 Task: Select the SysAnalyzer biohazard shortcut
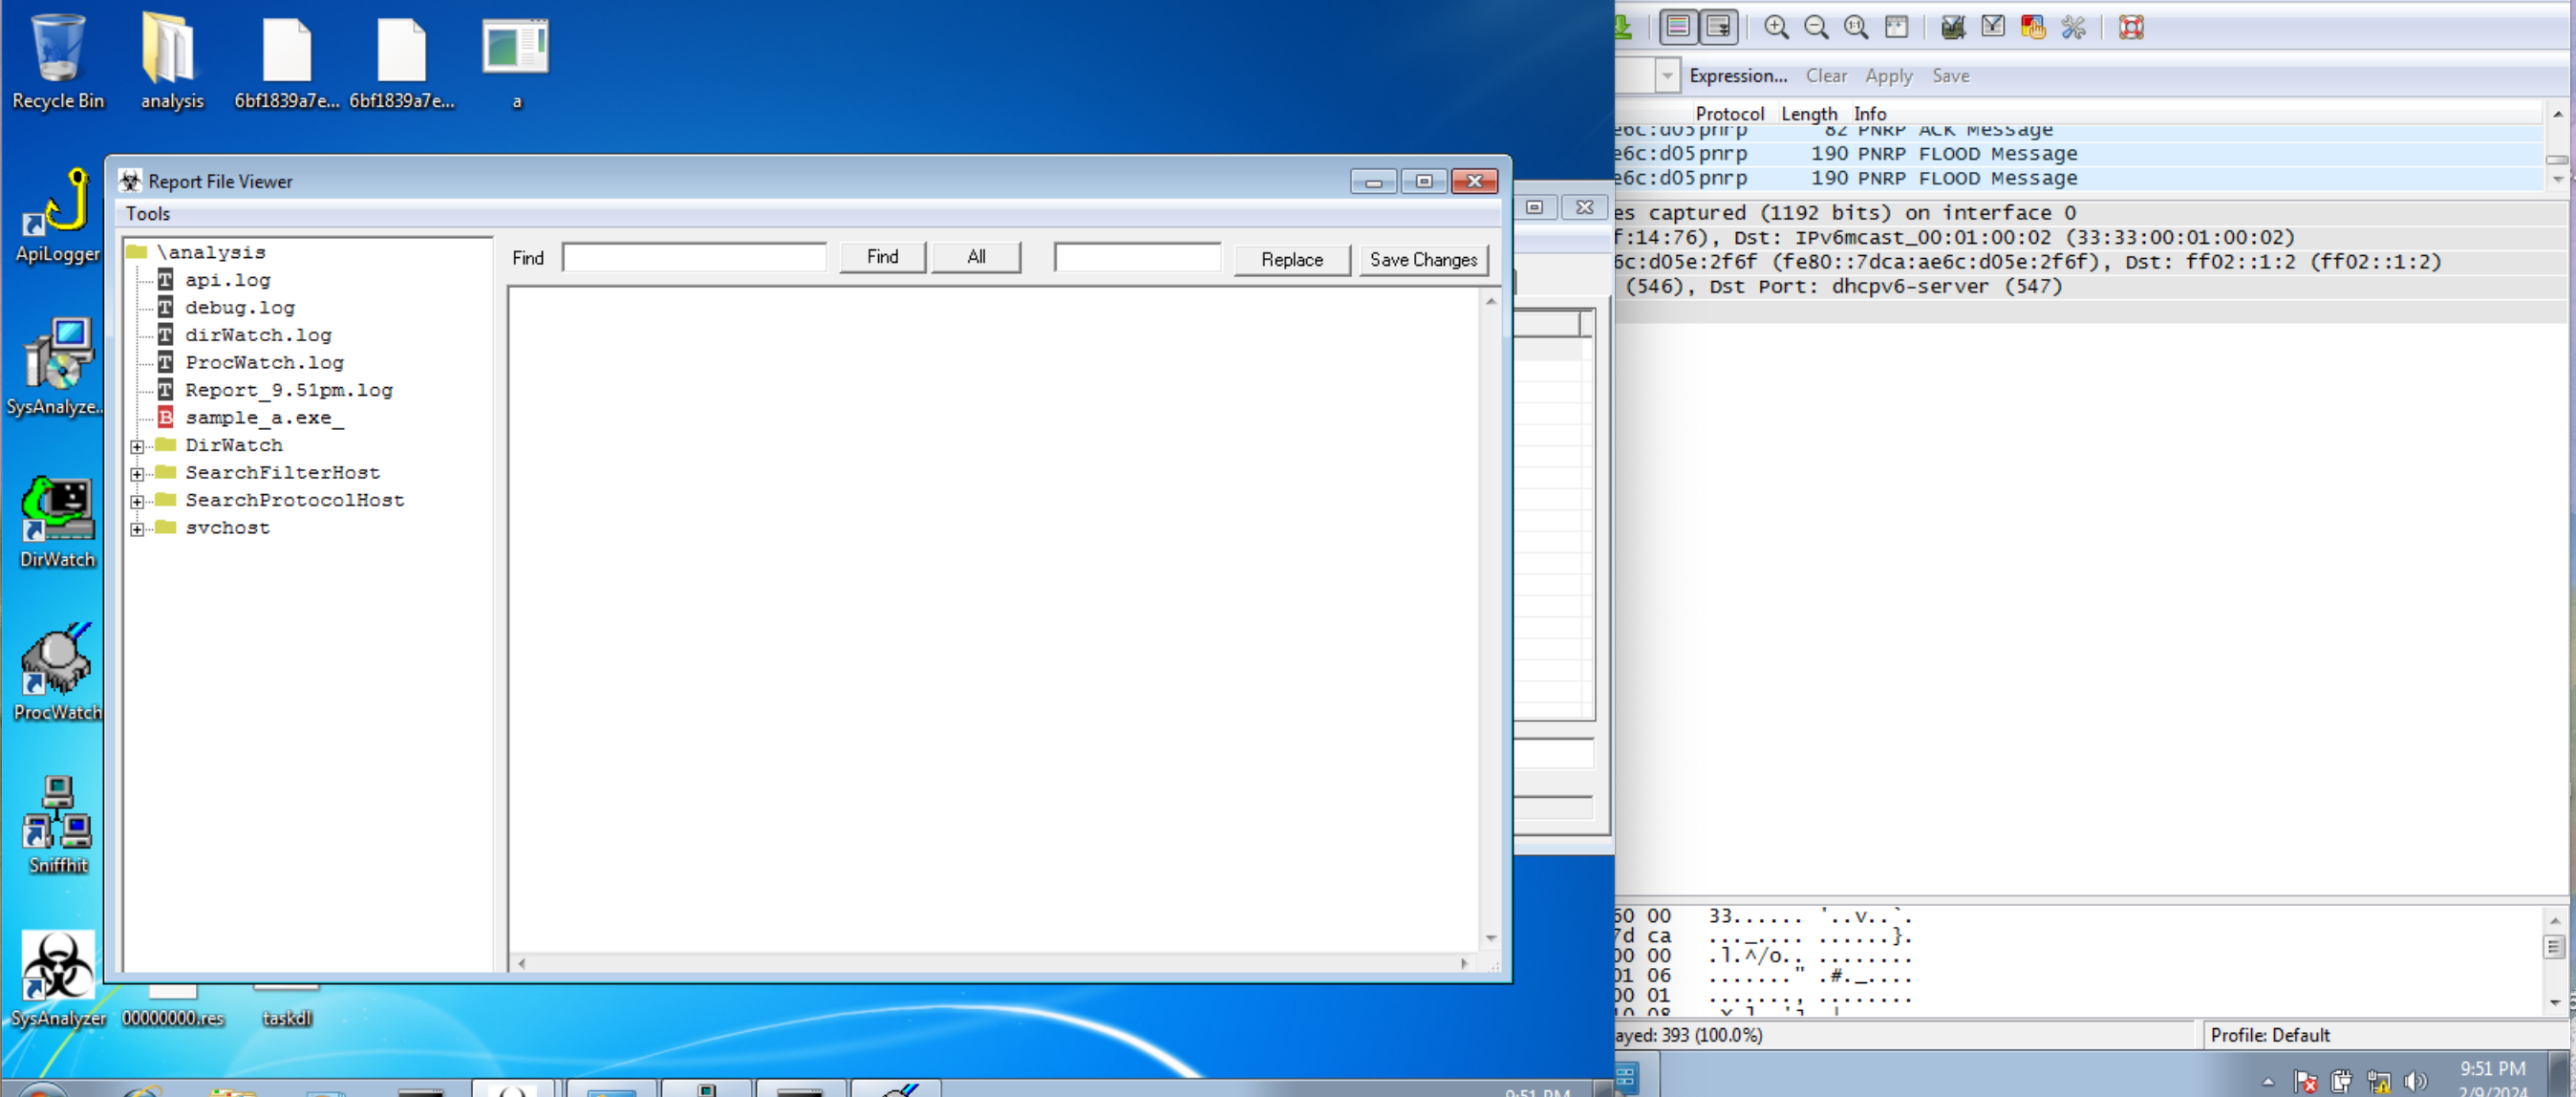coord(58,978)
